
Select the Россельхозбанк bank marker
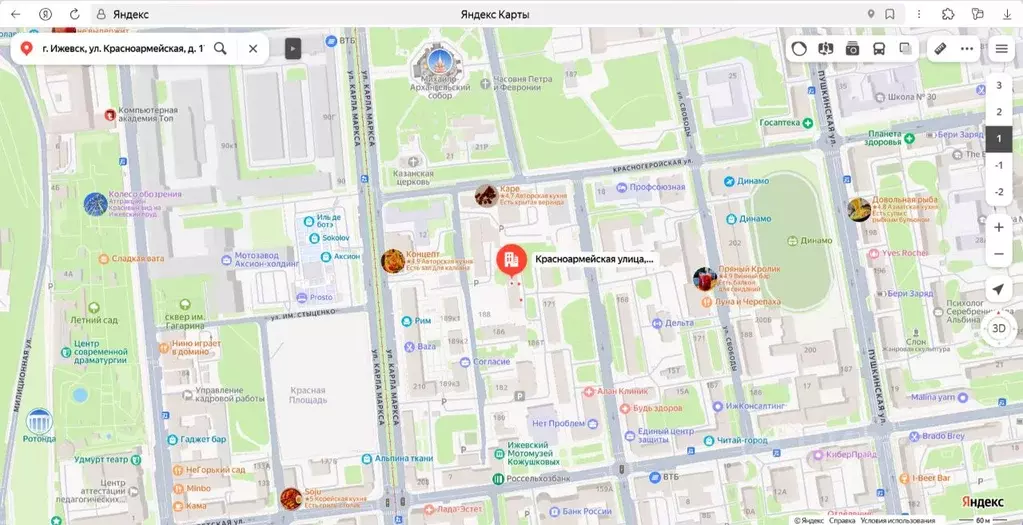coord(498,479)
